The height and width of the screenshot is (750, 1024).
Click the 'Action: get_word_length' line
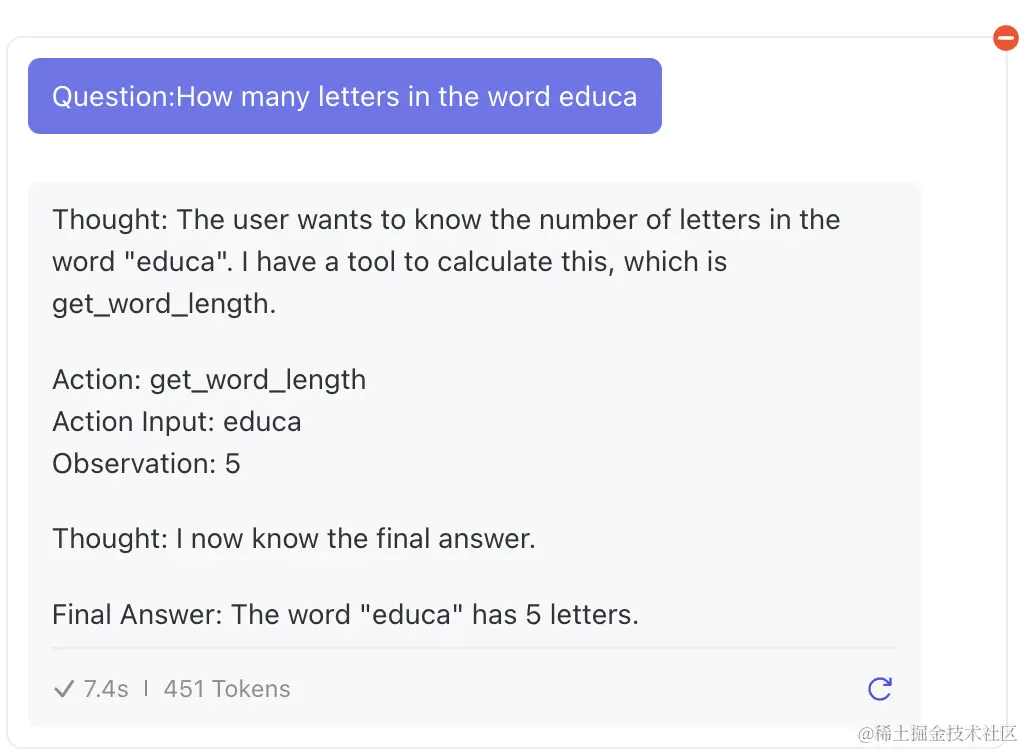pyautogui.click(x=209, y=380)
